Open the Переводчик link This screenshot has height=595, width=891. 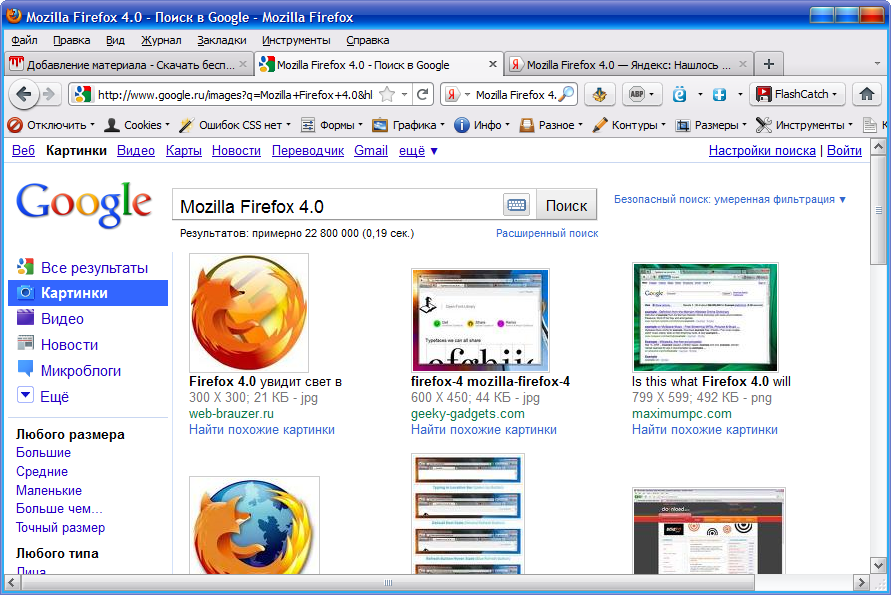308,151
